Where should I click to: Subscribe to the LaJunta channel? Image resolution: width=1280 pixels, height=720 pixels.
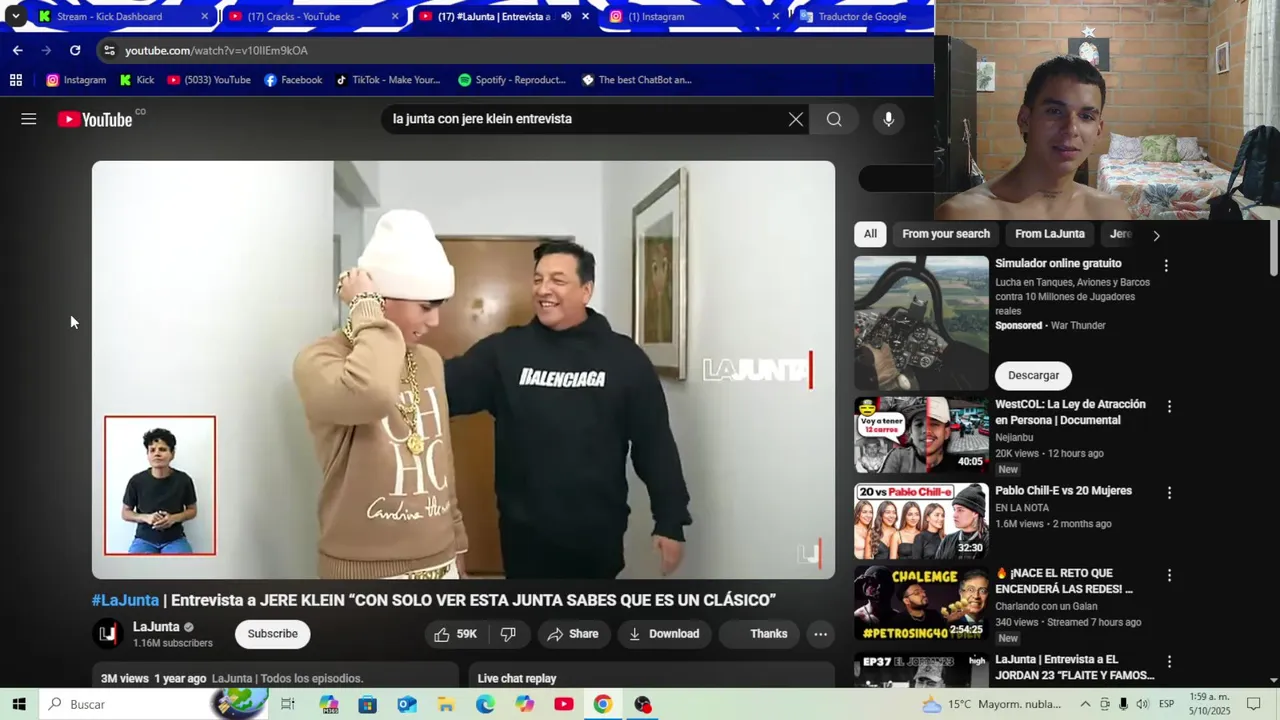[273, 634]
